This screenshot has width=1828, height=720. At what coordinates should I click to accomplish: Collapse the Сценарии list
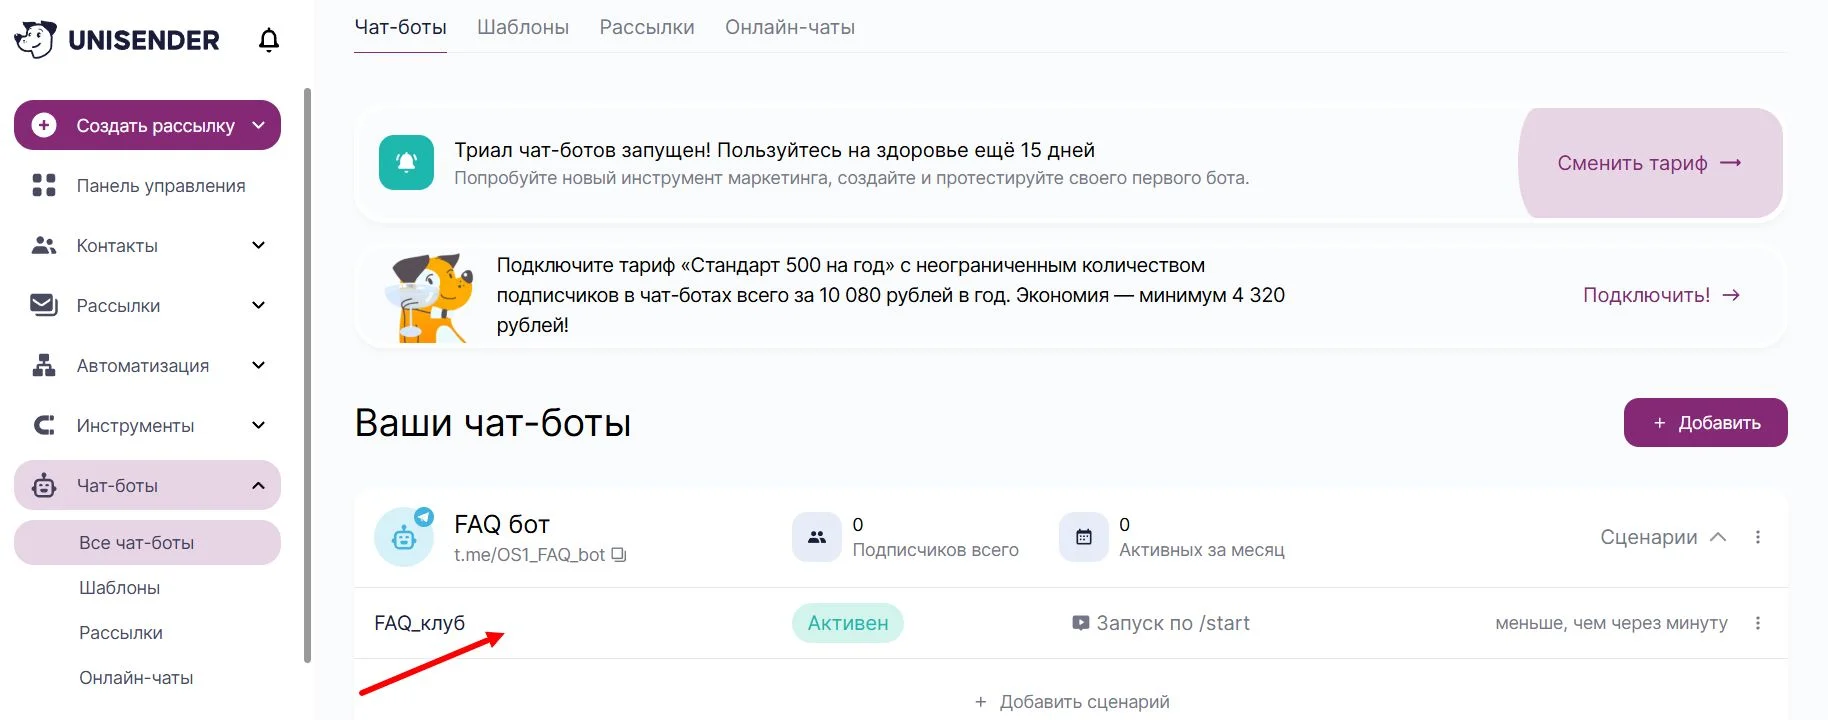1718,537
